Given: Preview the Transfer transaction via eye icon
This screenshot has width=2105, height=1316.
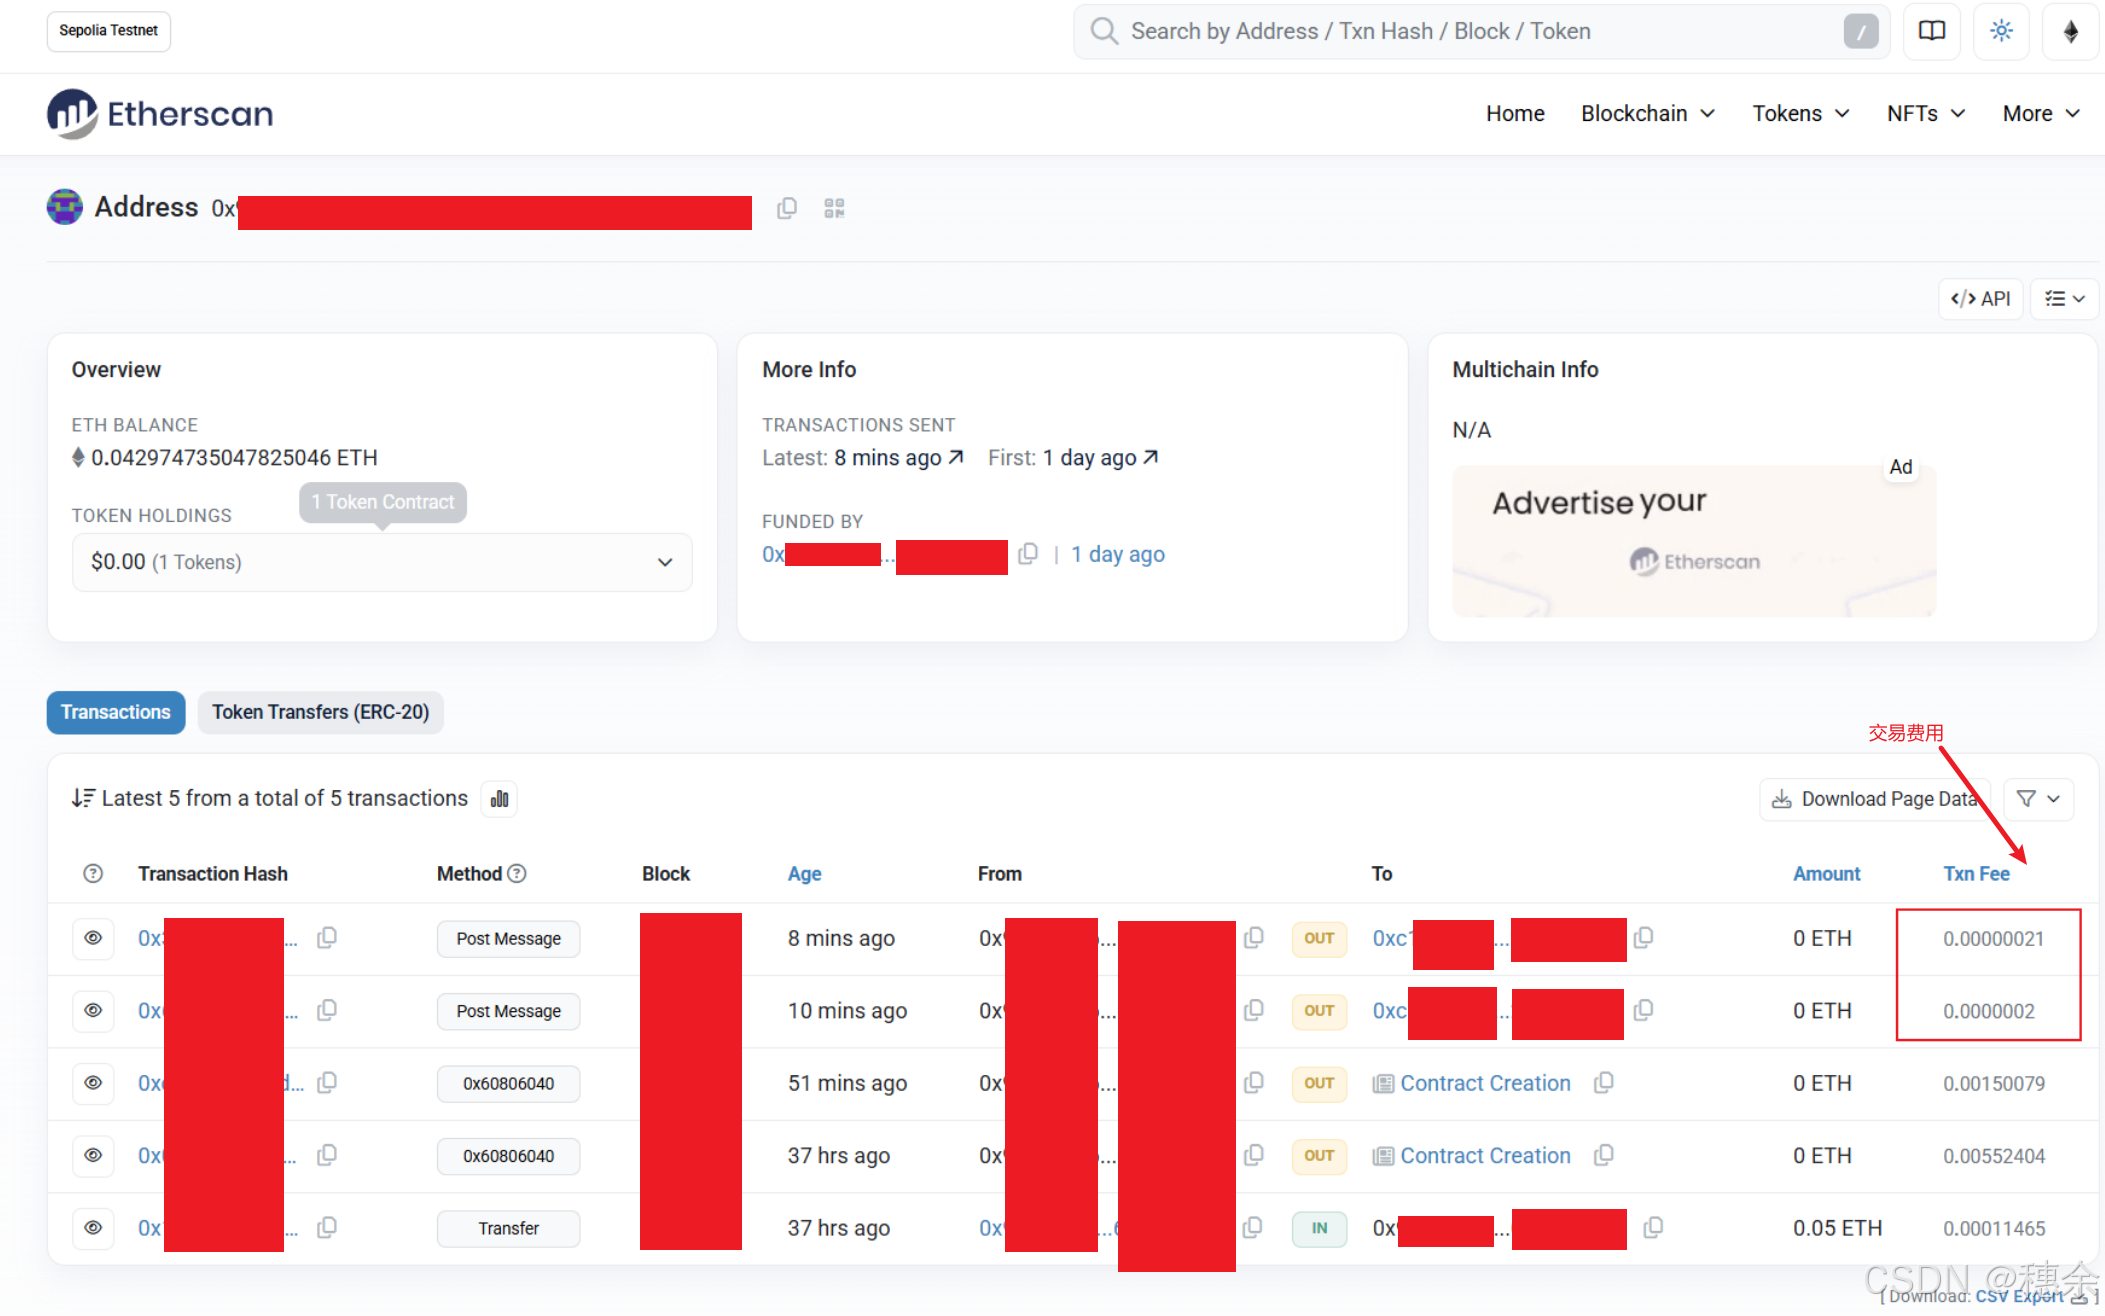Looking at the screenshot, I should [93, 1228].
